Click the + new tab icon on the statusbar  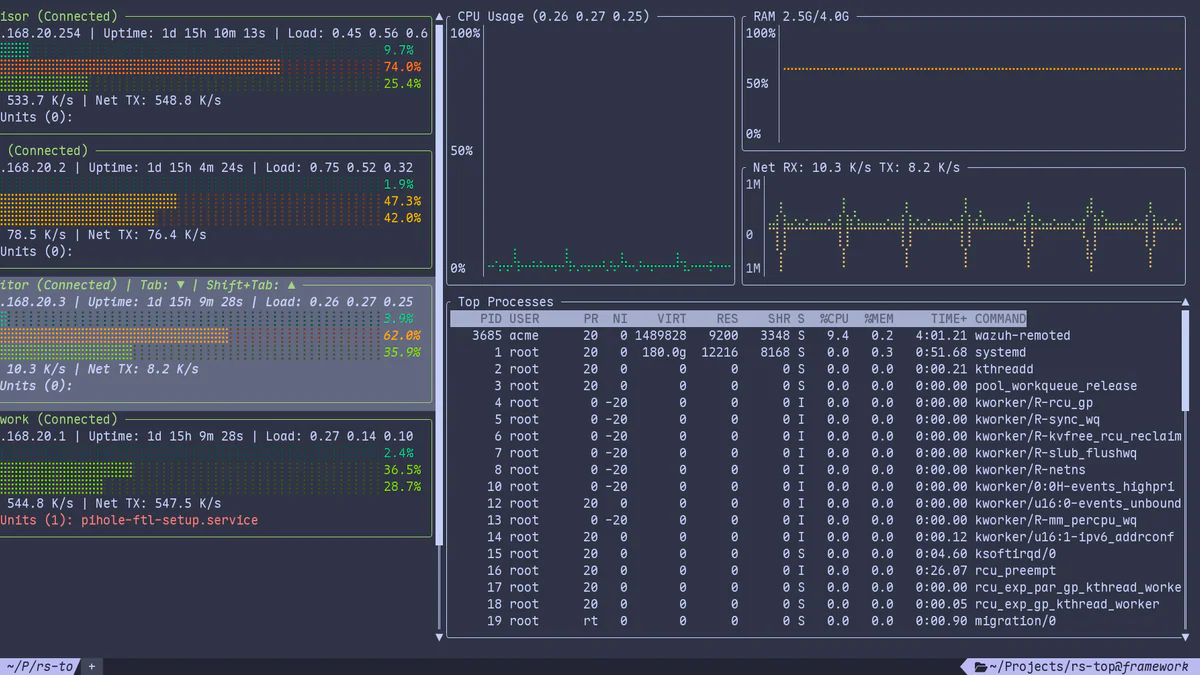pyautogui.click(x=89, y=666)
